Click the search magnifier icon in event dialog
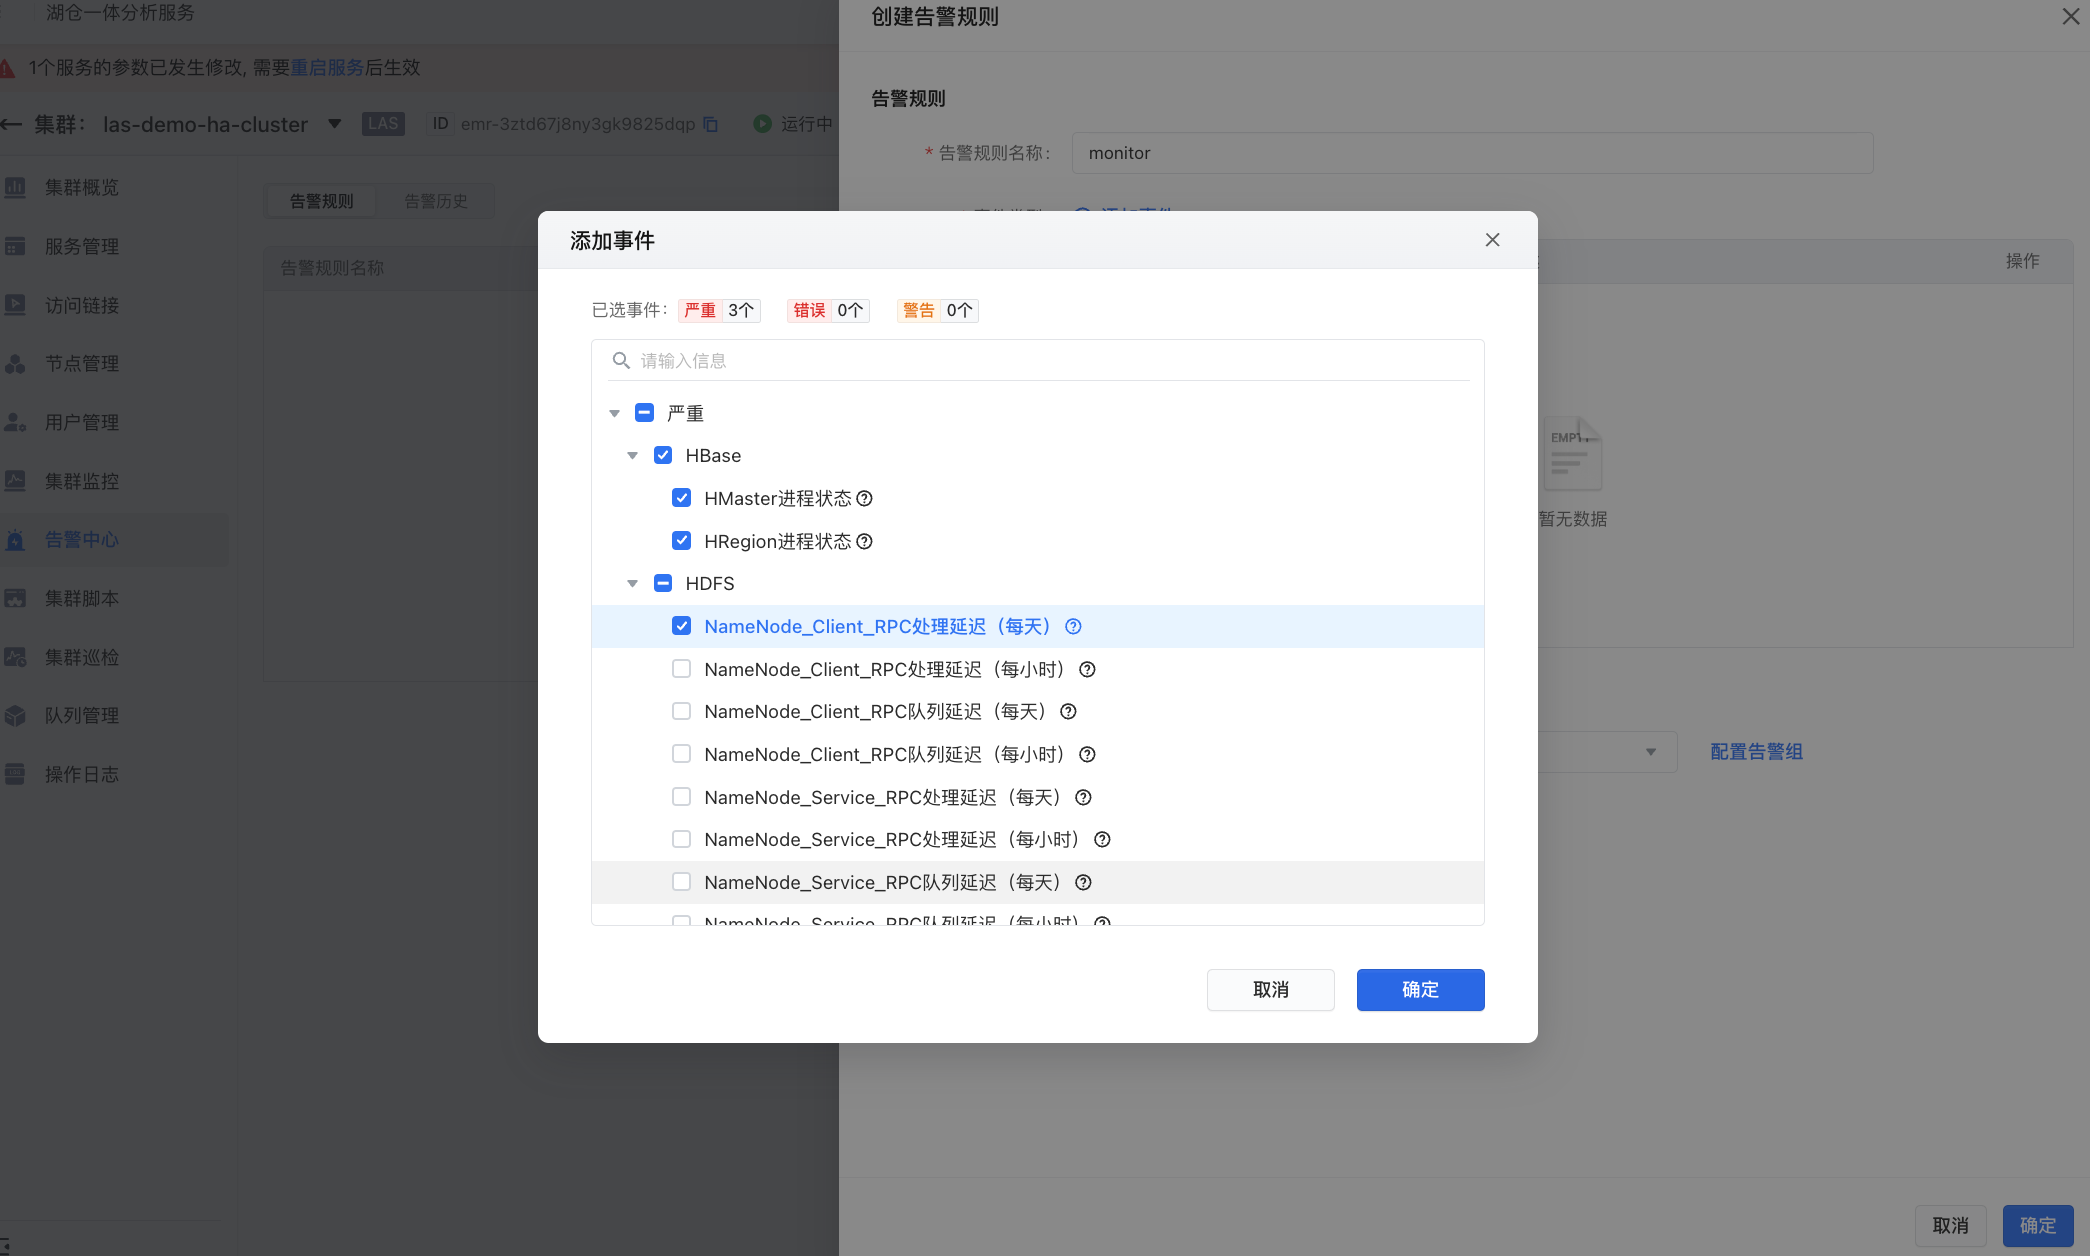2090x1256 pixels. pyautogui.click(x=621, y=360)
